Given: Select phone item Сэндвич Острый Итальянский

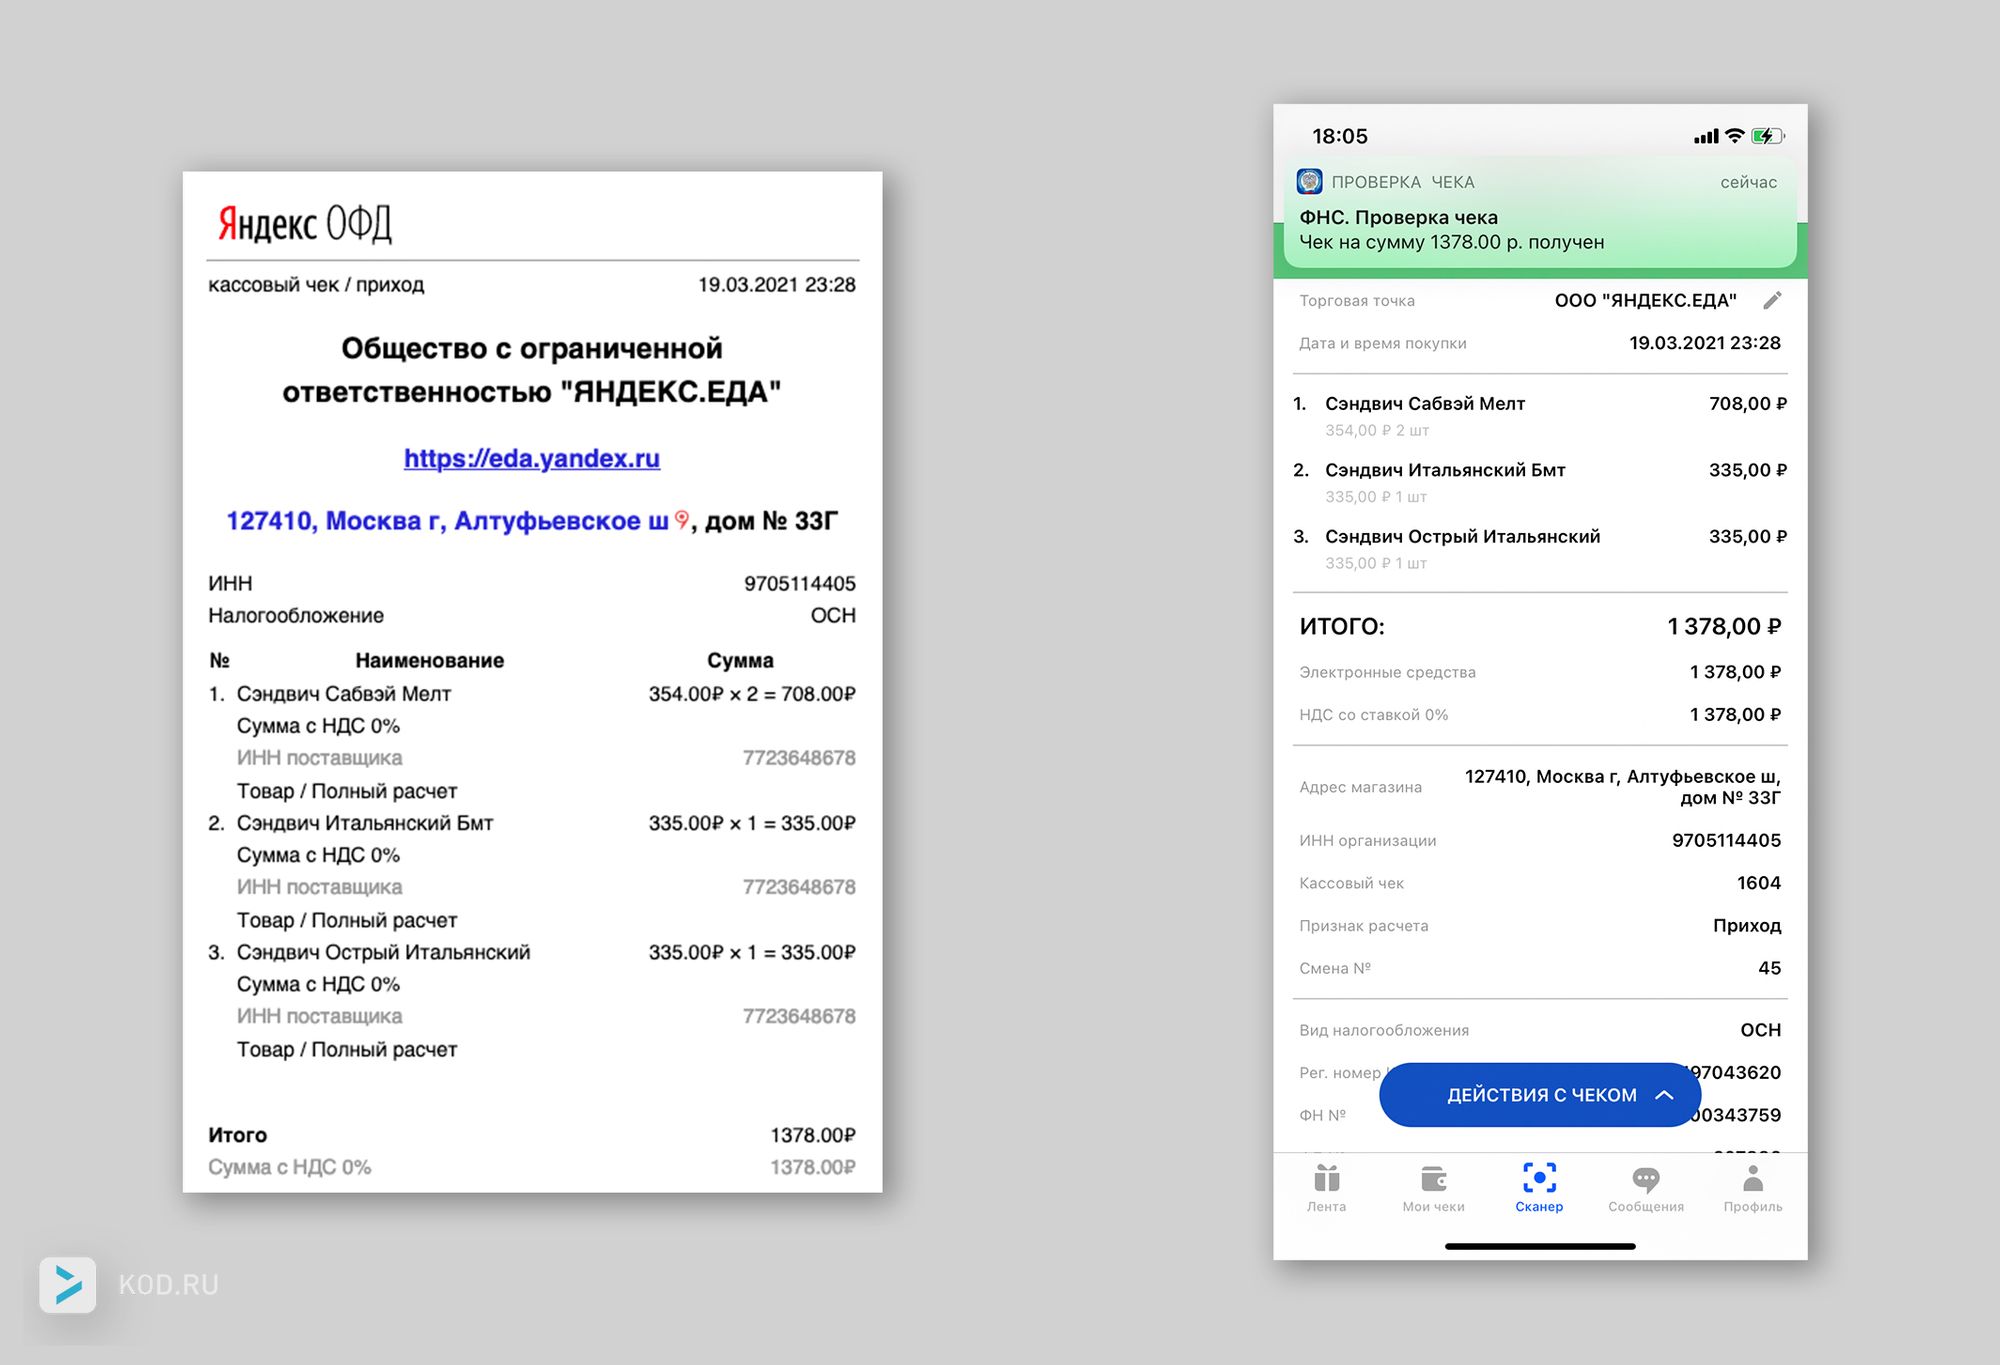Looking at the screenshot, I should [1540, 548].
